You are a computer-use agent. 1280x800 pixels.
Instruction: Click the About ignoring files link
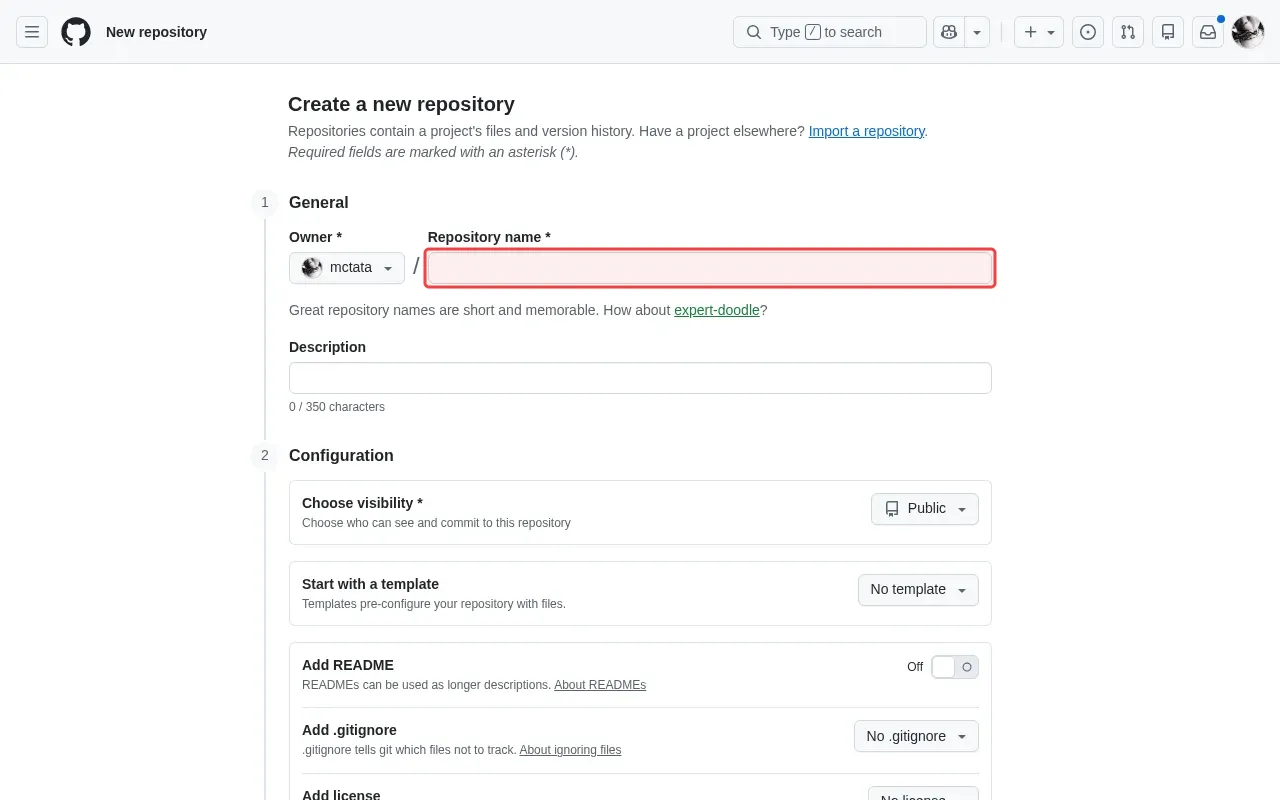(x=570, y=750)
